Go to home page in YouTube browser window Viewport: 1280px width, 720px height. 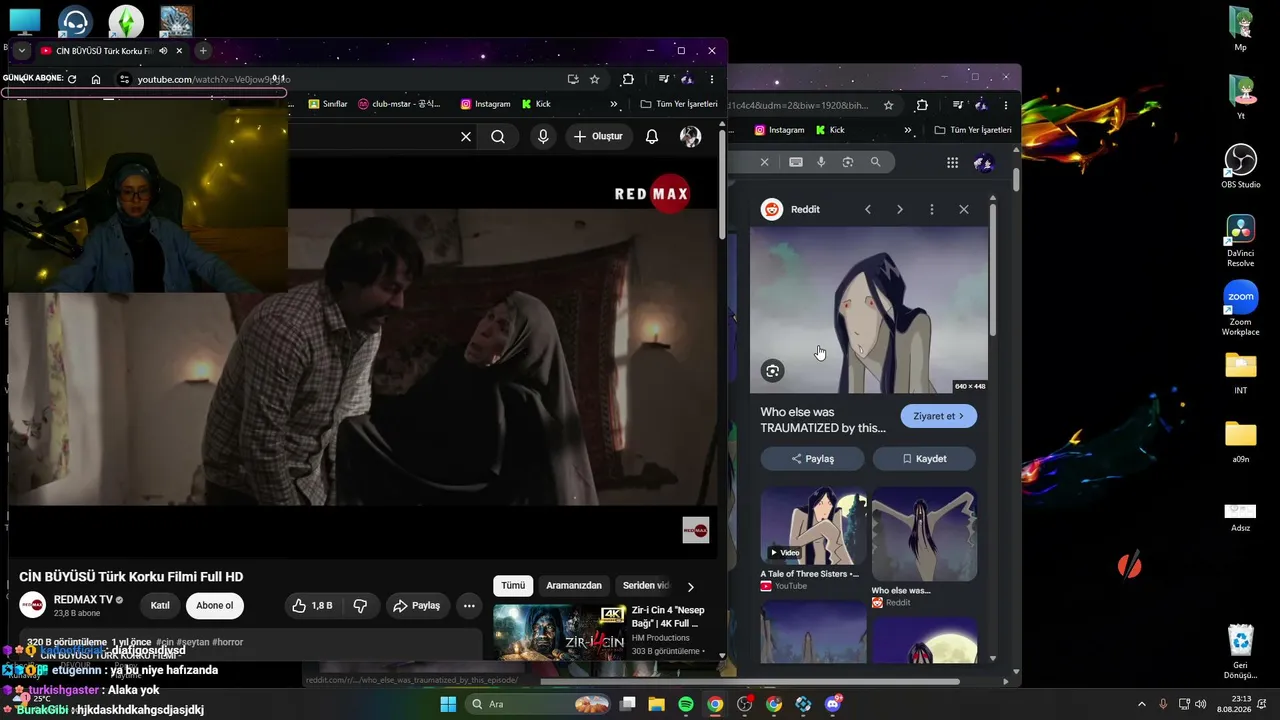[x=96, y=79]
